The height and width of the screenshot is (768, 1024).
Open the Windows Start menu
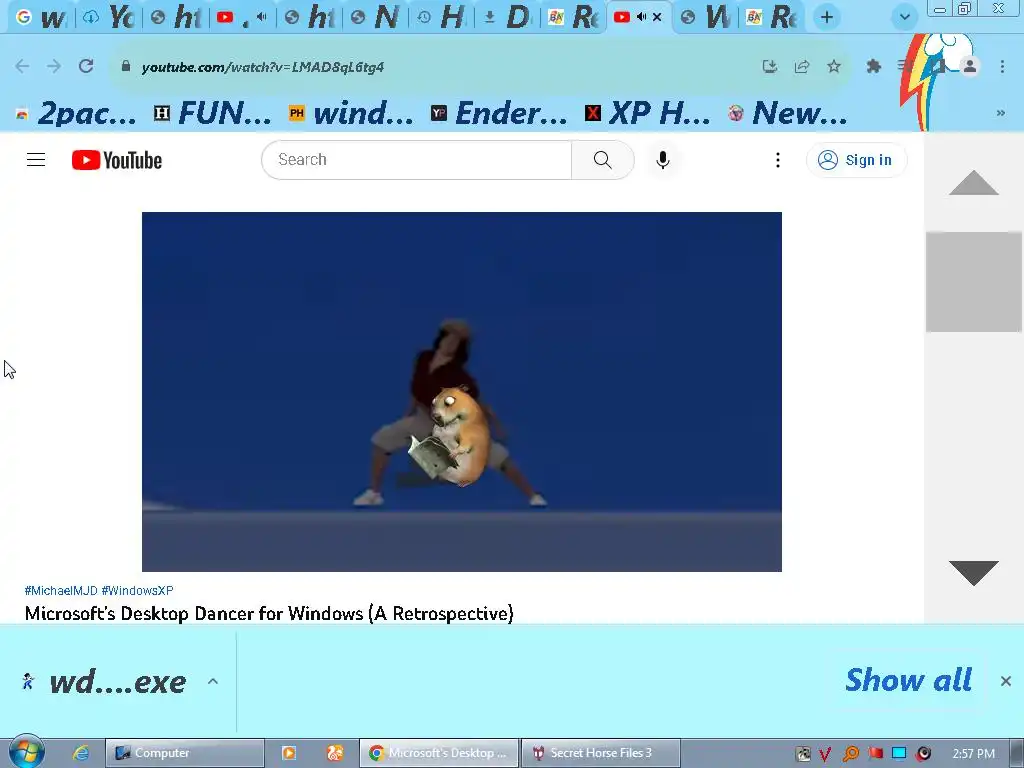(x=26, y=752)
